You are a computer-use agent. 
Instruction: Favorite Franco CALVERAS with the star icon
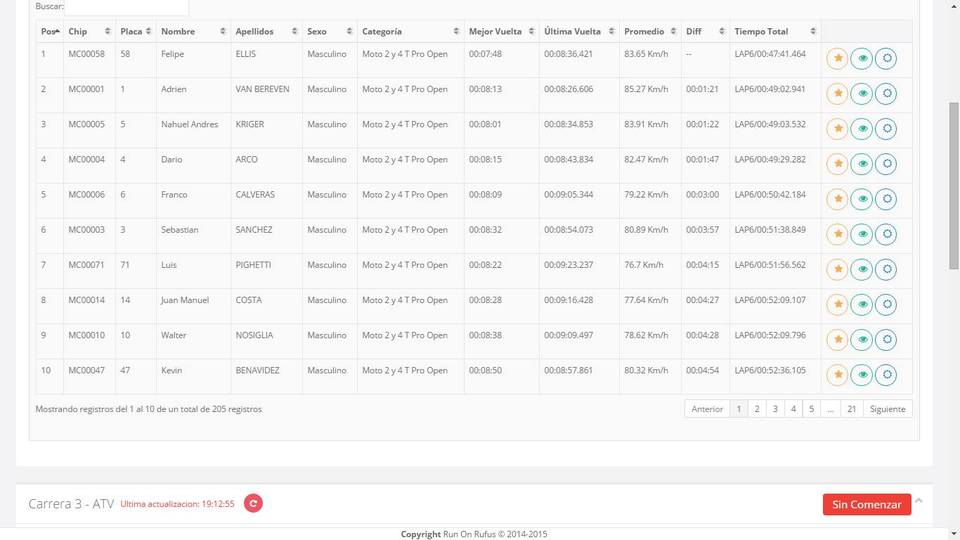click(x=837, y=199)
